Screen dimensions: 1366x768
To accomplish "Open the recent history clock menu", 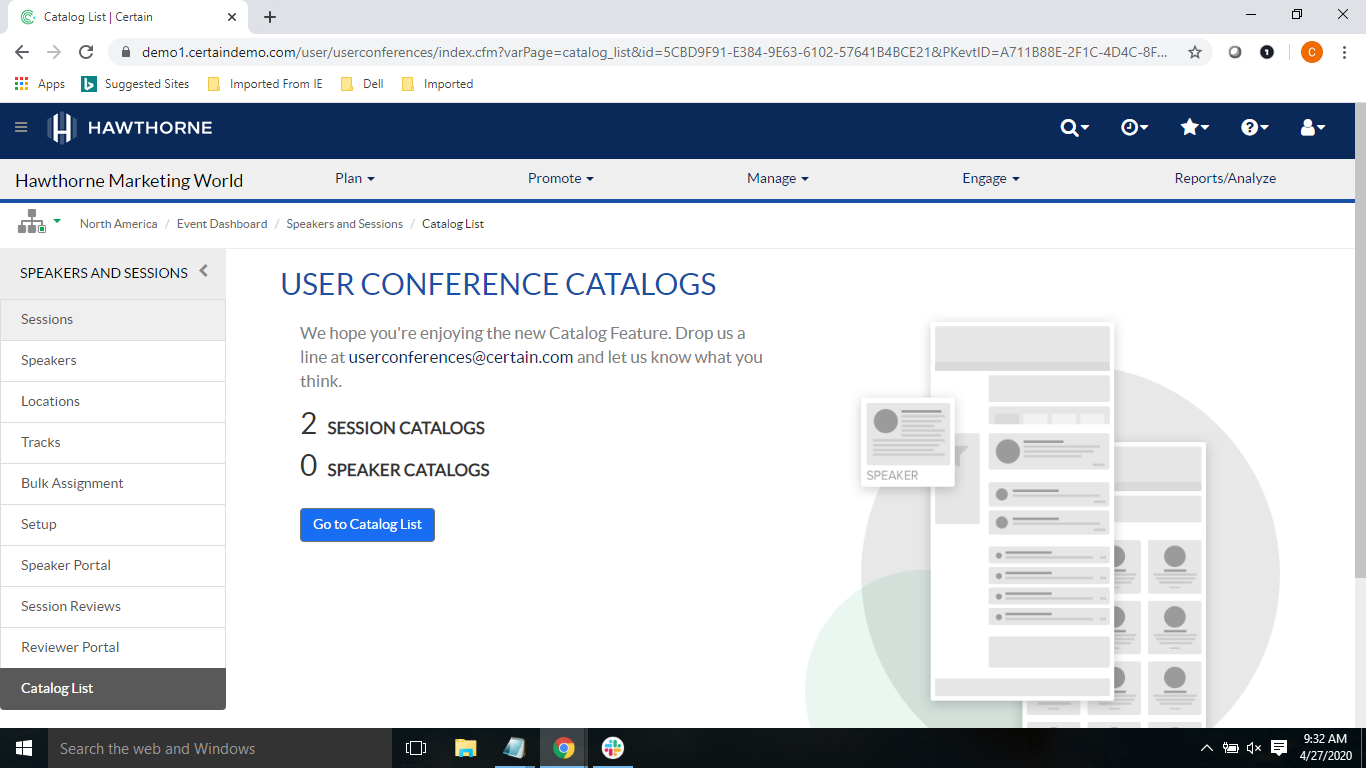I will [1134, 128].
